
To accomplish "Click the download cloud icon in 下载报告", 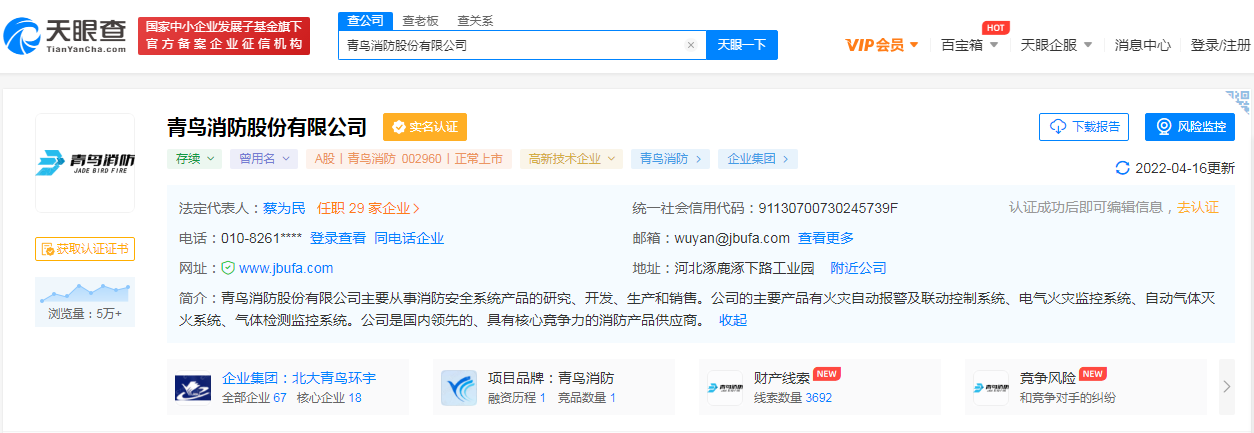I will tap(1059, 127).
